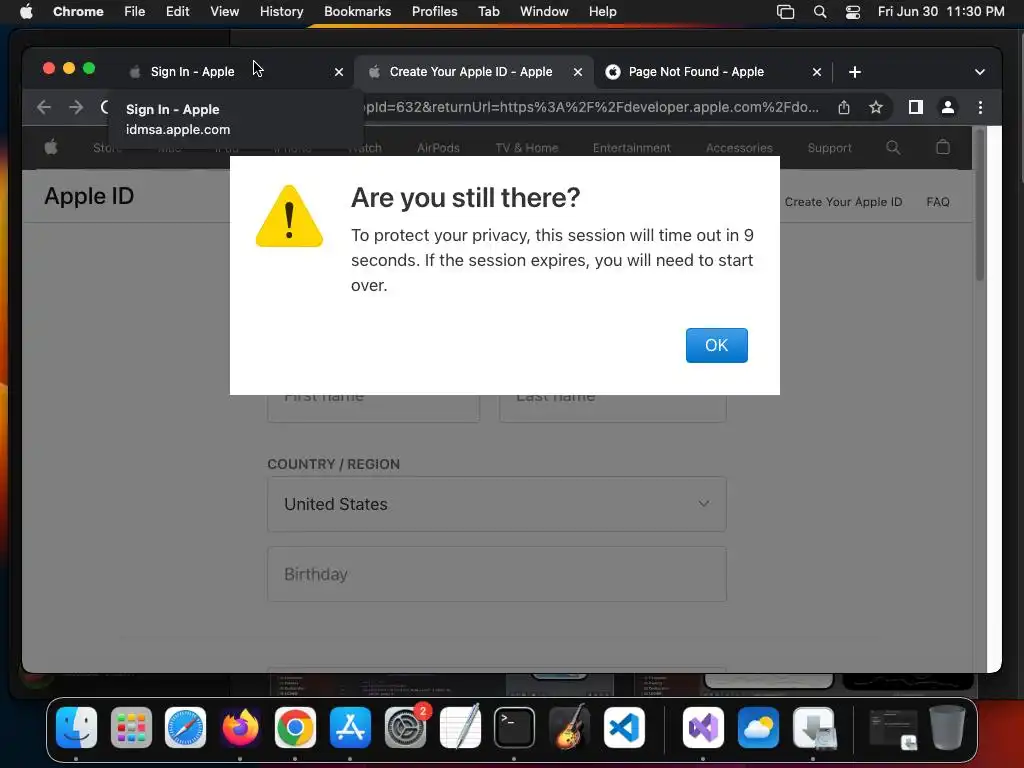The width and height of the screenshot is (1024, 768).
Task: Open the Help menu
Action: (x=602, y=11)
